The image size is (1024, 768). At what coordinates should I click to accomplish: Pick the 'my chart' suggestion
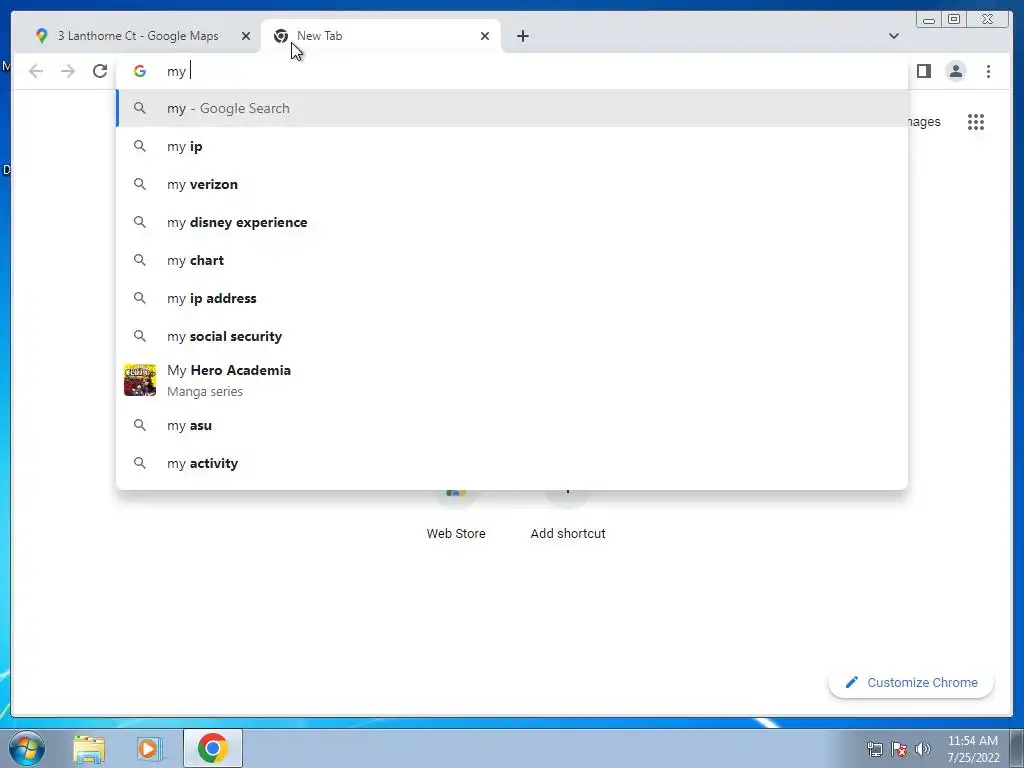512,260
